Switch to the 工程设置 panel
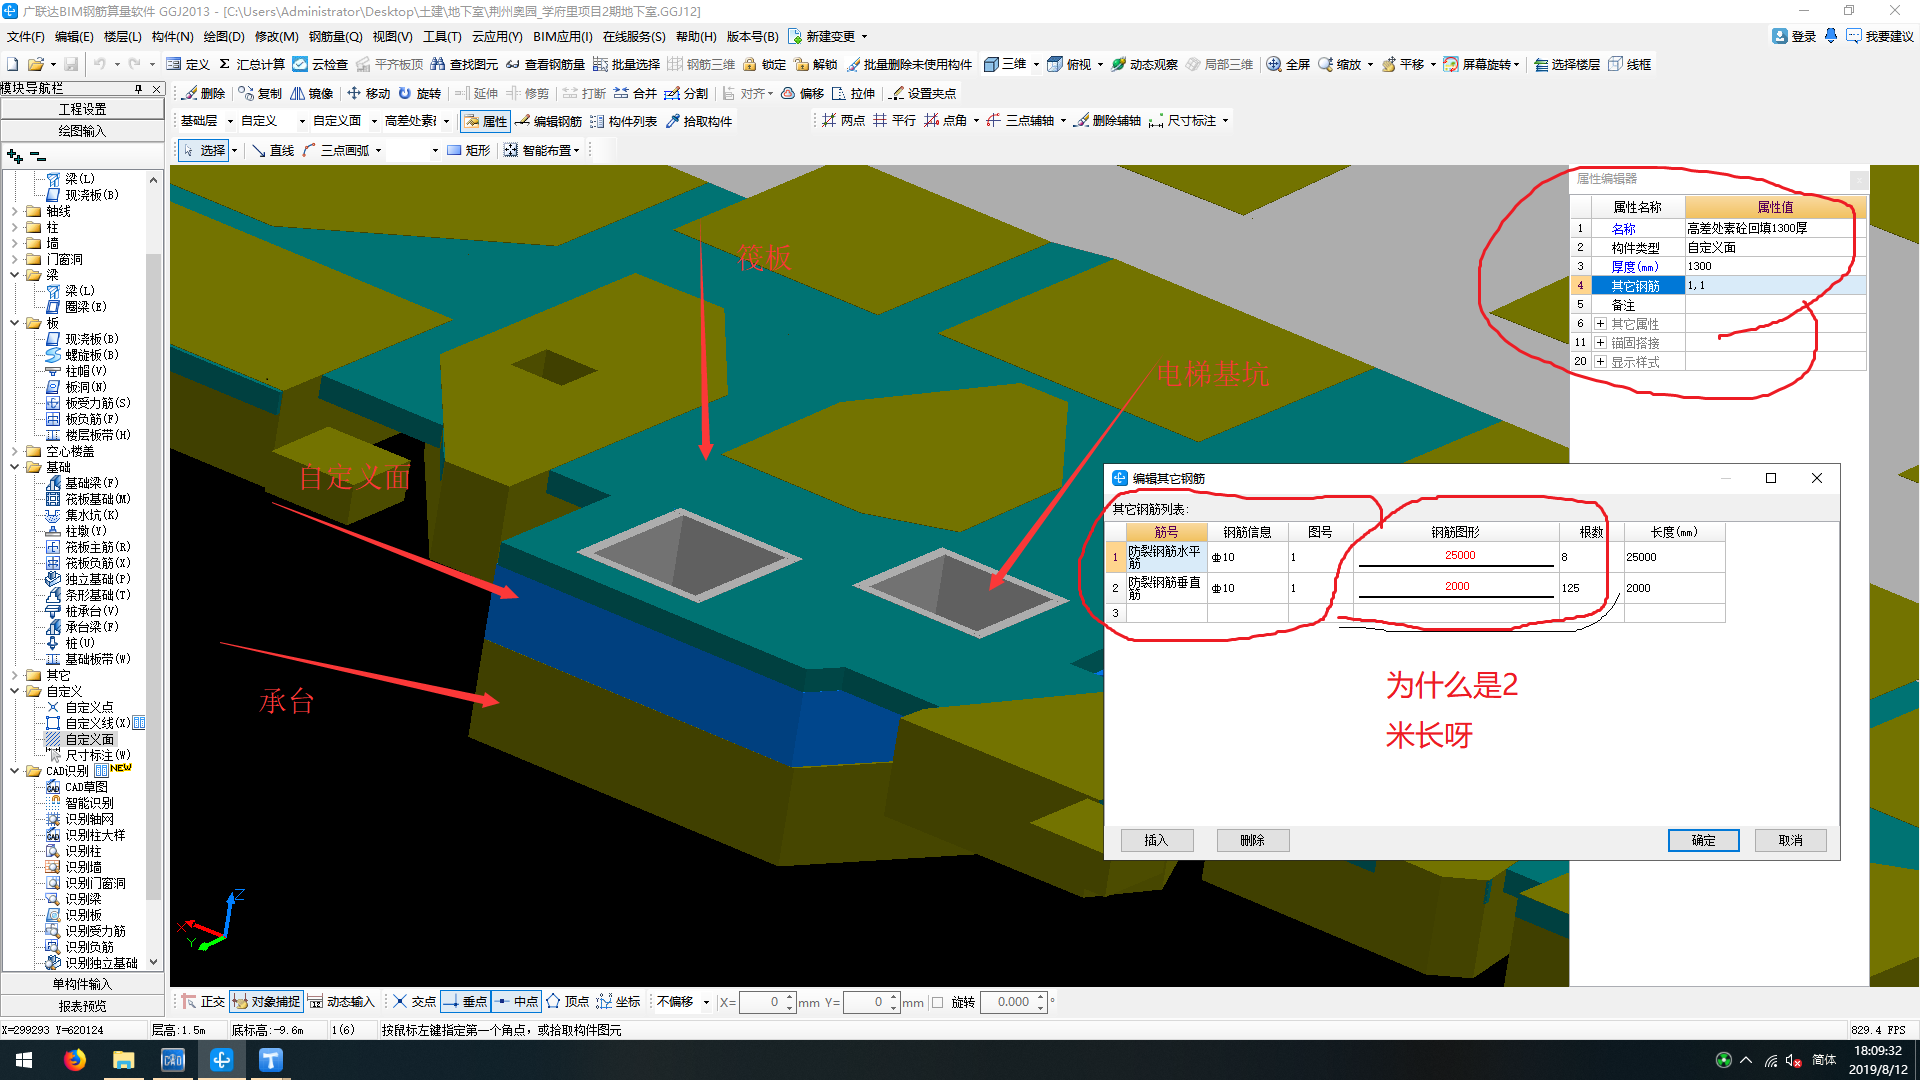This screenshot has width=1920, height=1080. (x=82, y=109)
